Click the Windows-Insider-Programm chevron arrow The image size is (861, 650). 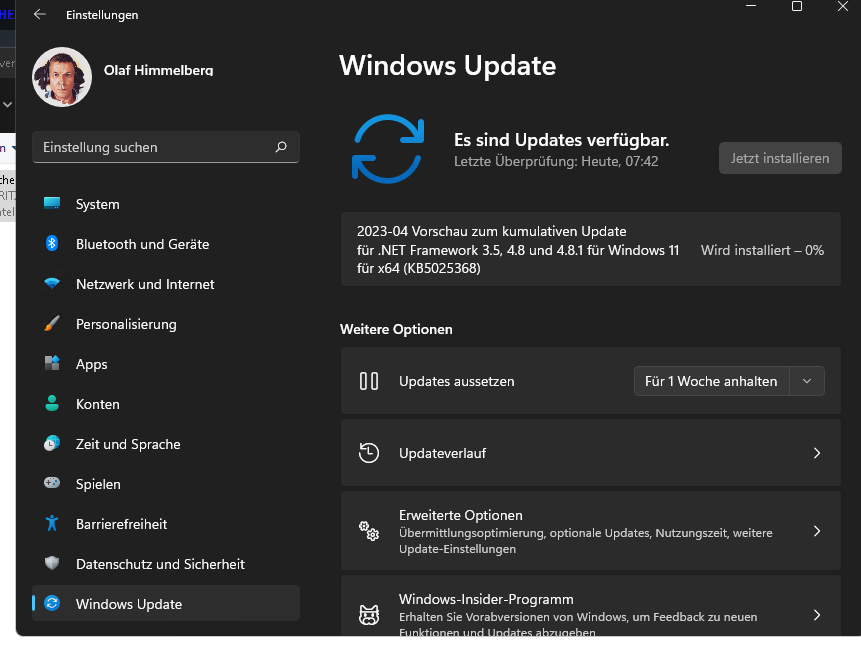[817, 615]
